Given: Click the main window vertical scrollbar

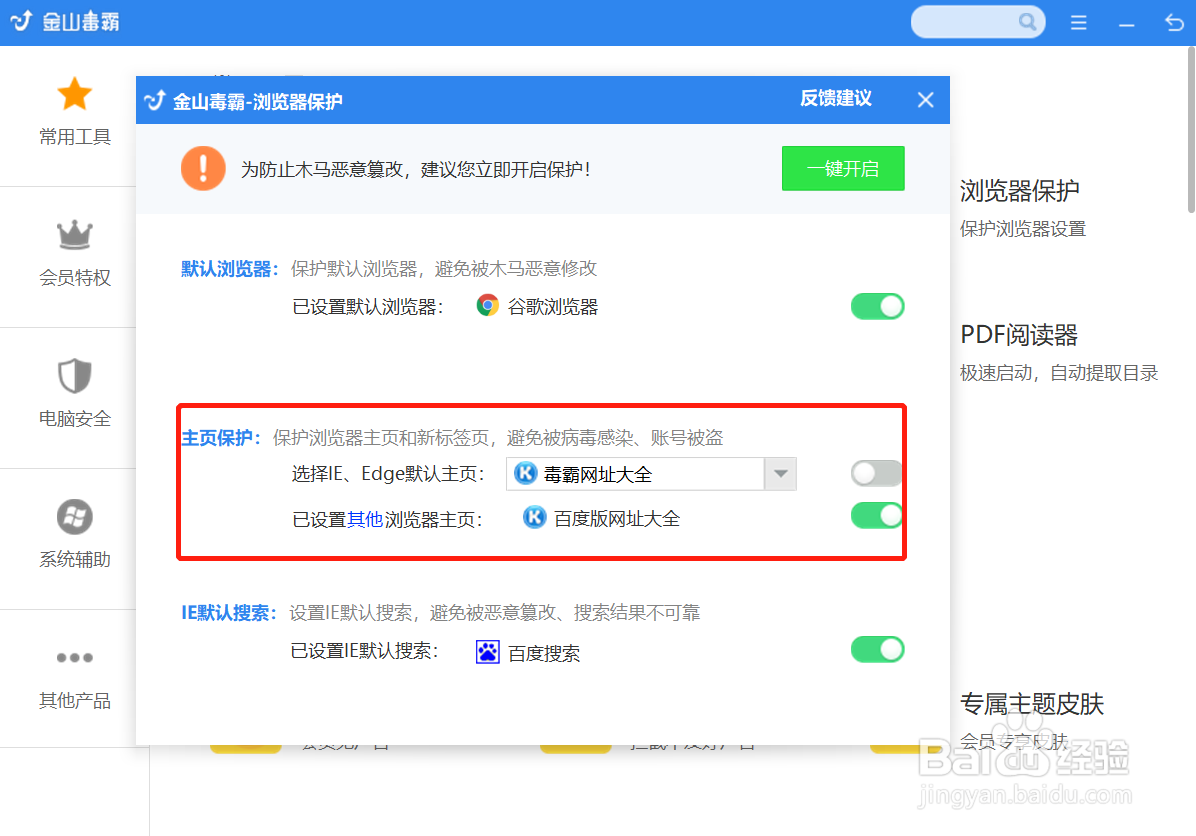Looking at the screenshot, I should click(1191, 130).
